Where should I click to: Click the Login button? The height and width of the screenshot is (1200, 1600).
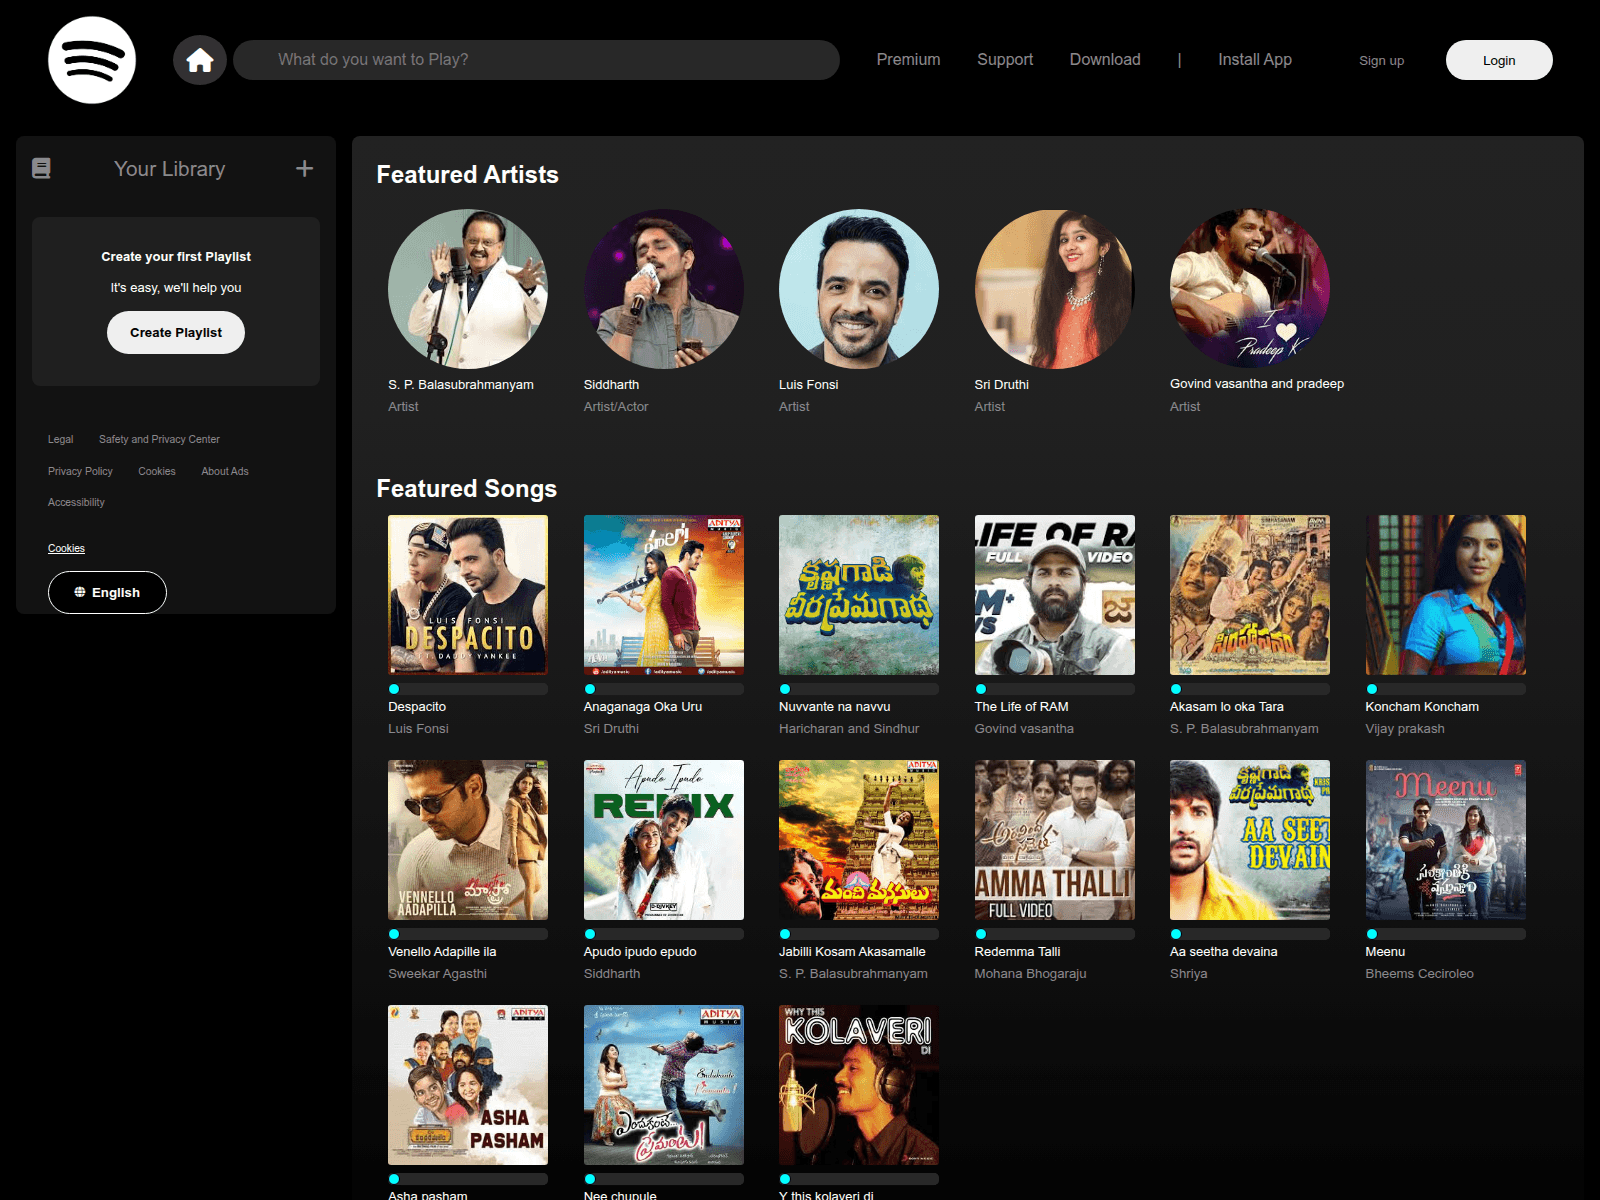coord(1499,60)
